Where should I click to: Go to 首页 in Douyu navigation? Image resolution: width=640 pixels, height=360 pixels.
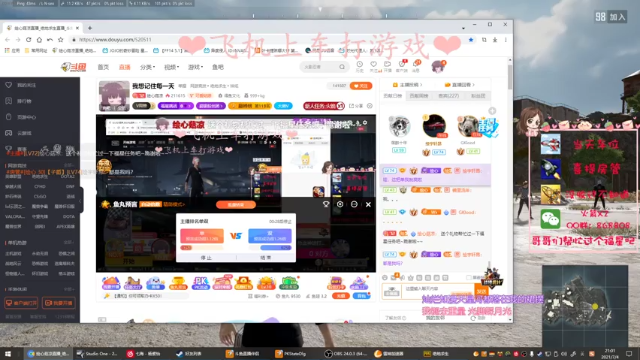click(x=103, y=67)
